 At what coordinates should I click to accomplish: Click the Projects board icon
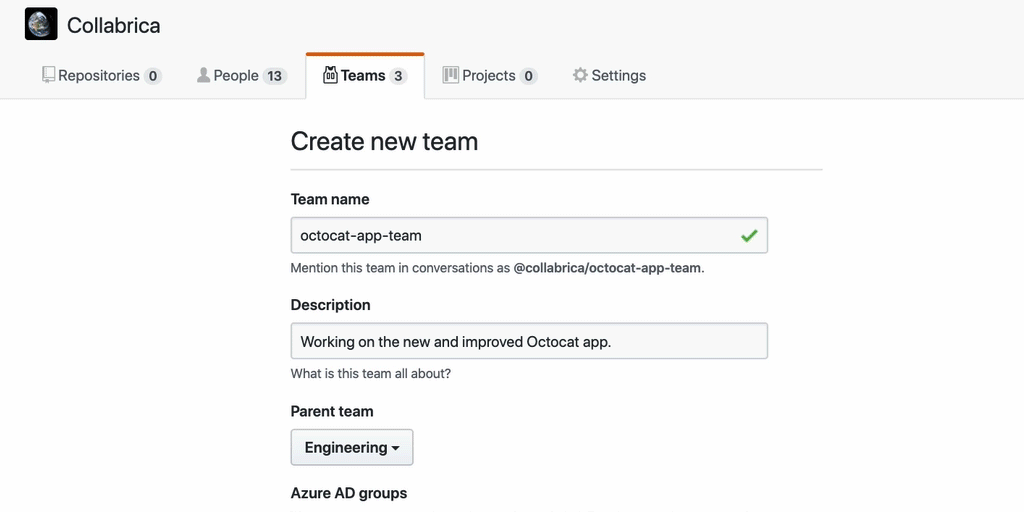coord(451,75)
